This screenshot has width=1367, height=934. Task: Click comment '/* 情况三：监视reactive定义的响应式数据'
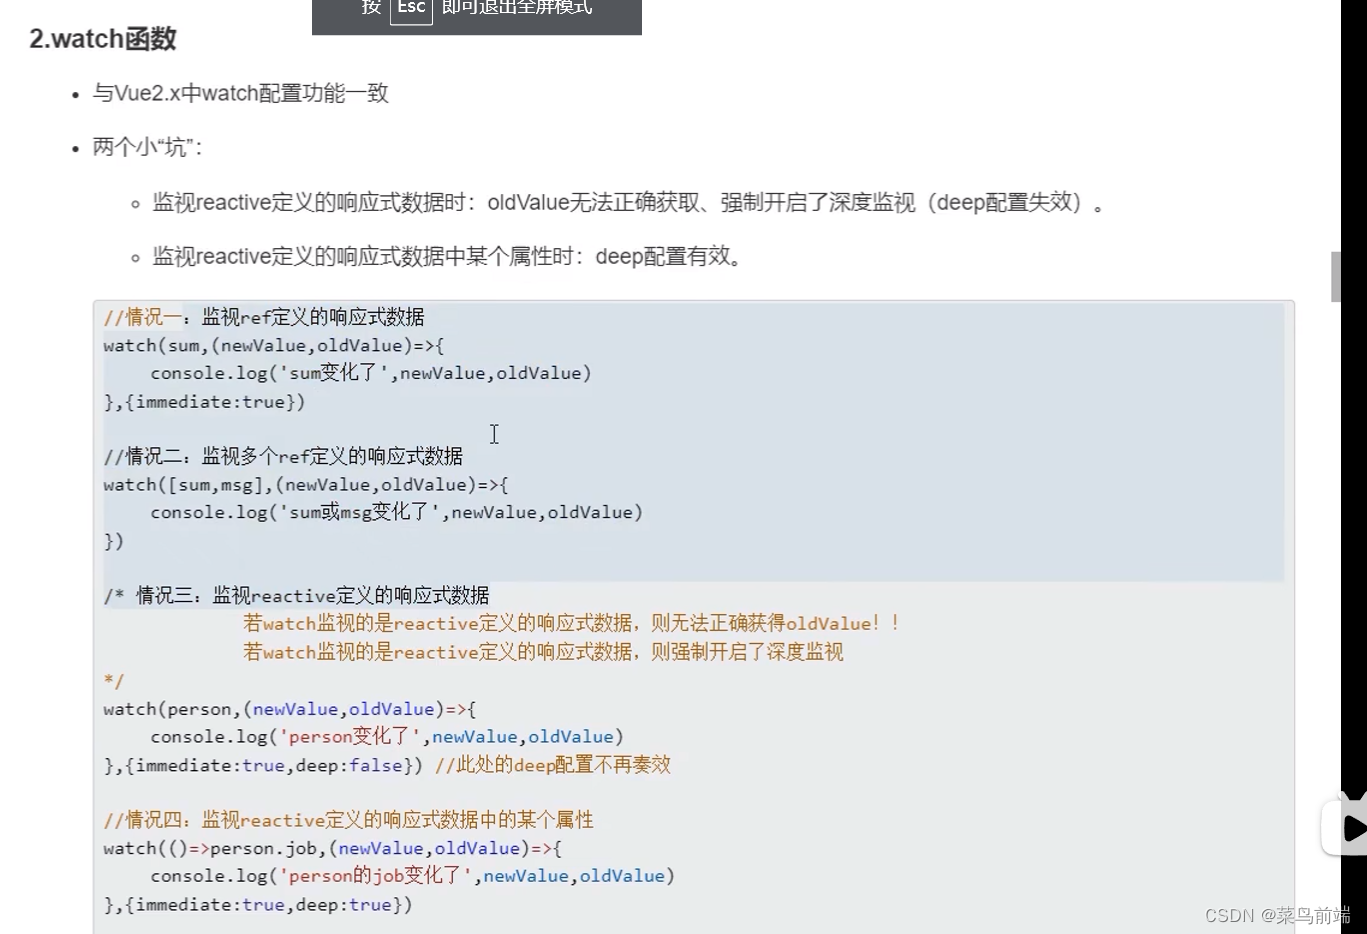(296, 596)
